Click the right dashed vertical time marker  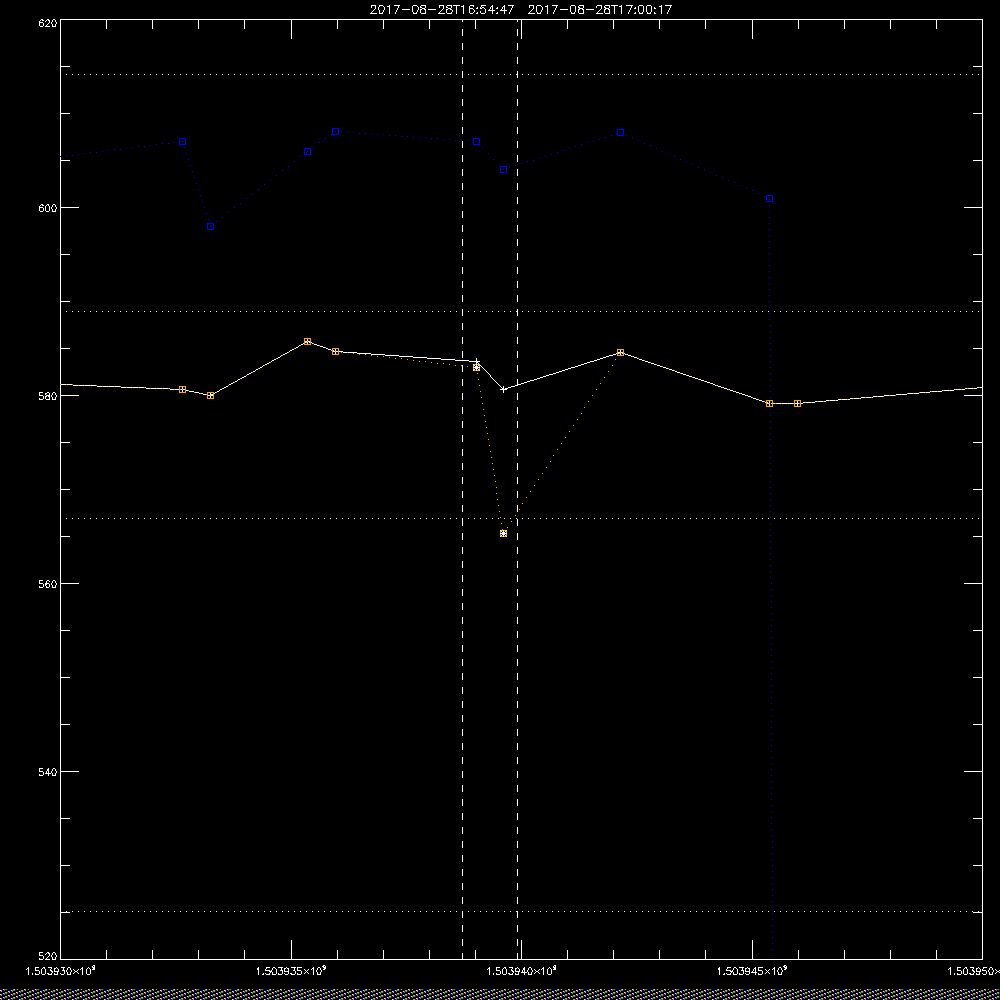tap(517, 489)
